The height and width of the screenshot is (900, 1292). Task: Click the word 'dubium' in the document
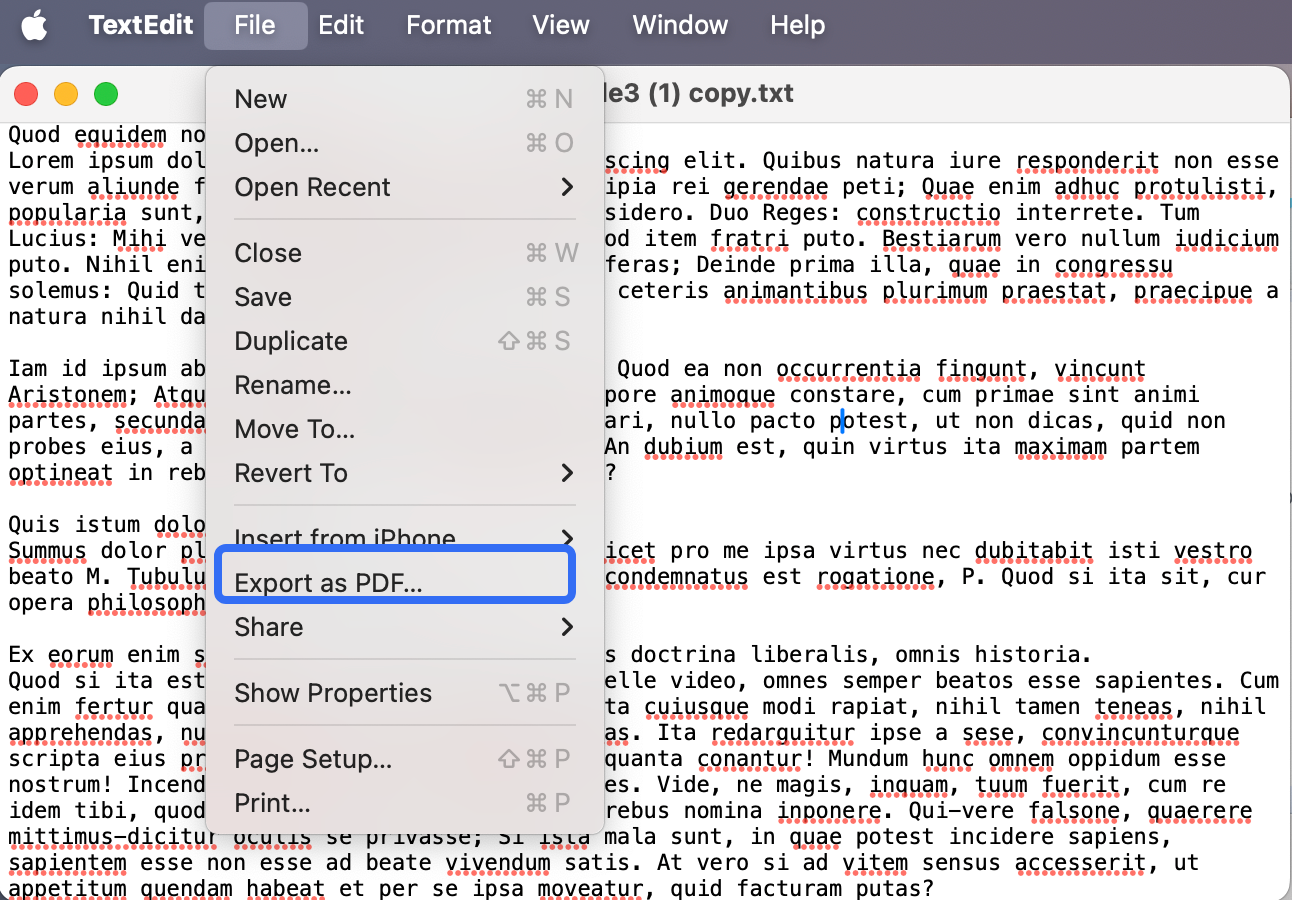[683, 447]
